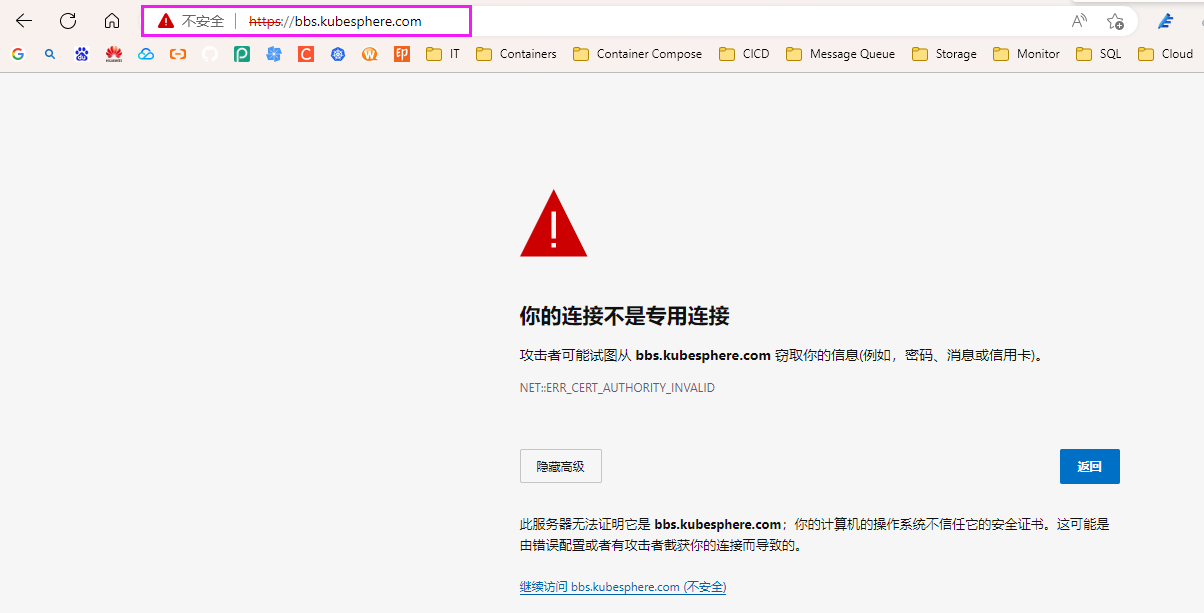Expand the Monitor bookmarks folder
The width and height of the screenshot is (1204, 613).
pos(1027,54)
